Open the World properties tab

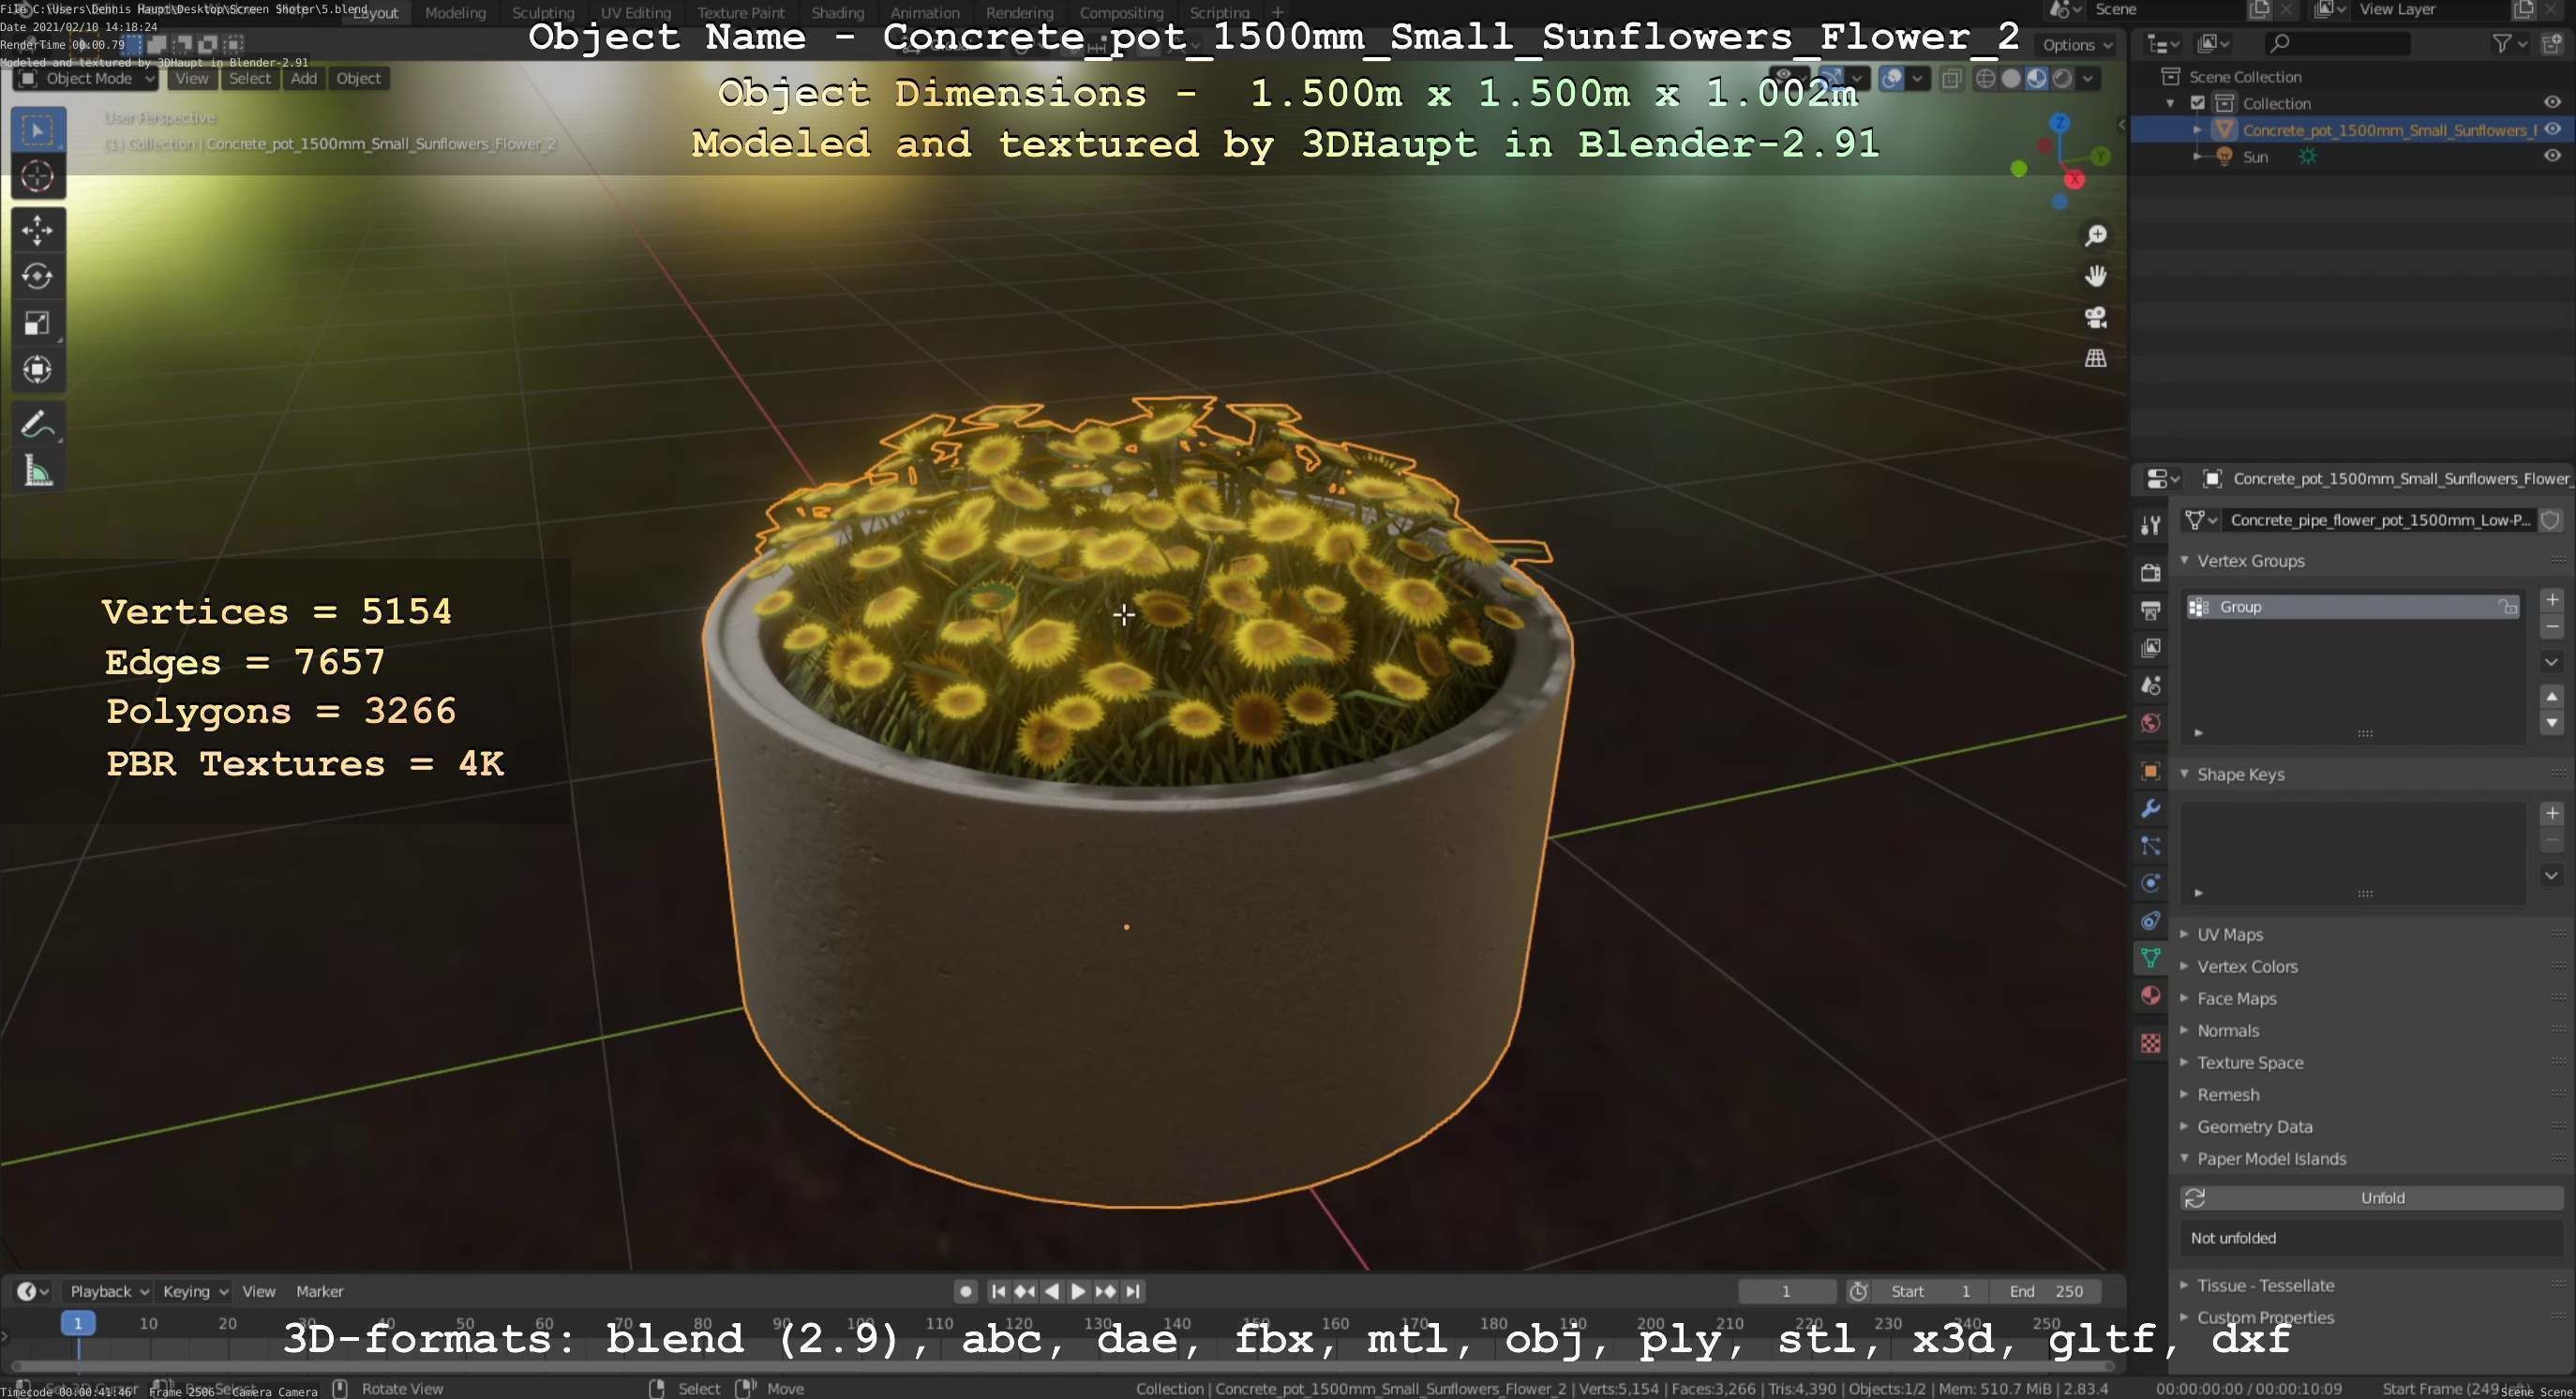point(2150,723)
